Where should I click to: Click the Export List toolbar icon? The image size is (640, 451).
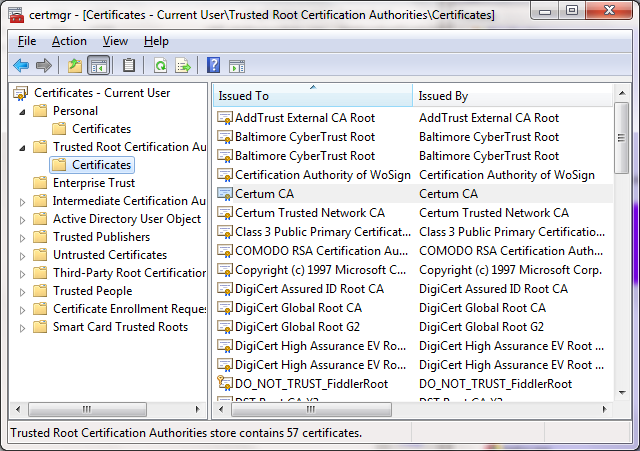point(183,65)
